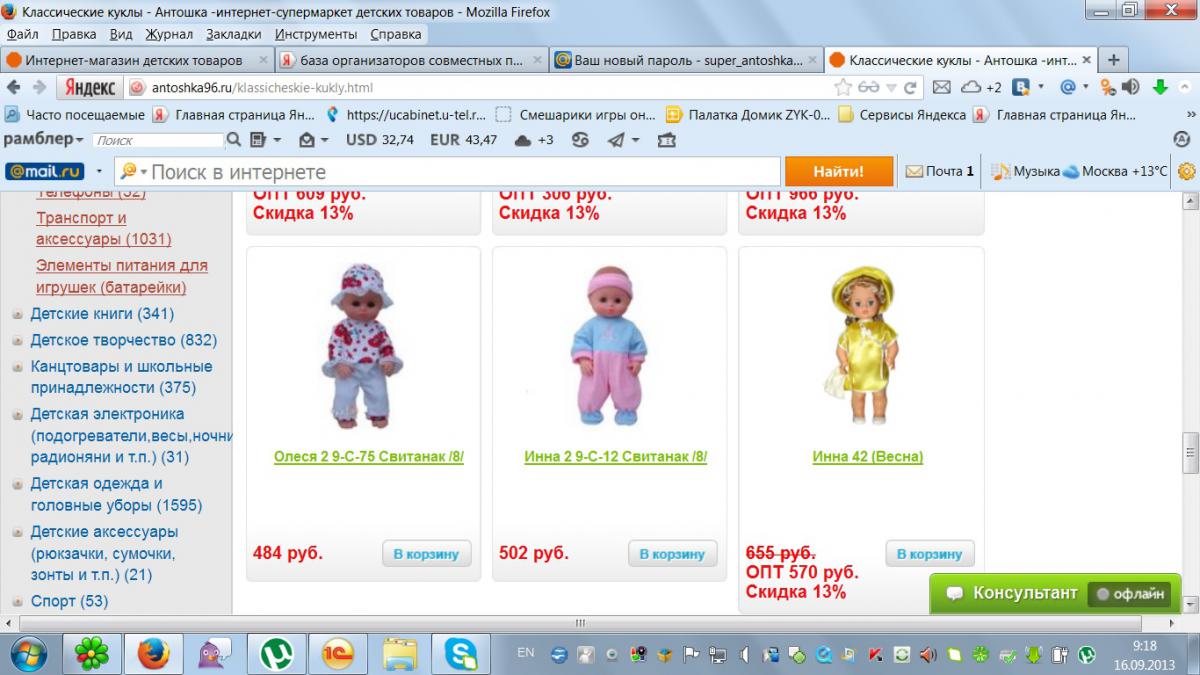Open the Pidgin bird icon on taskbar
This screenshot has width=1200, height=675.
pyautogui.click(x=213, y=654)
